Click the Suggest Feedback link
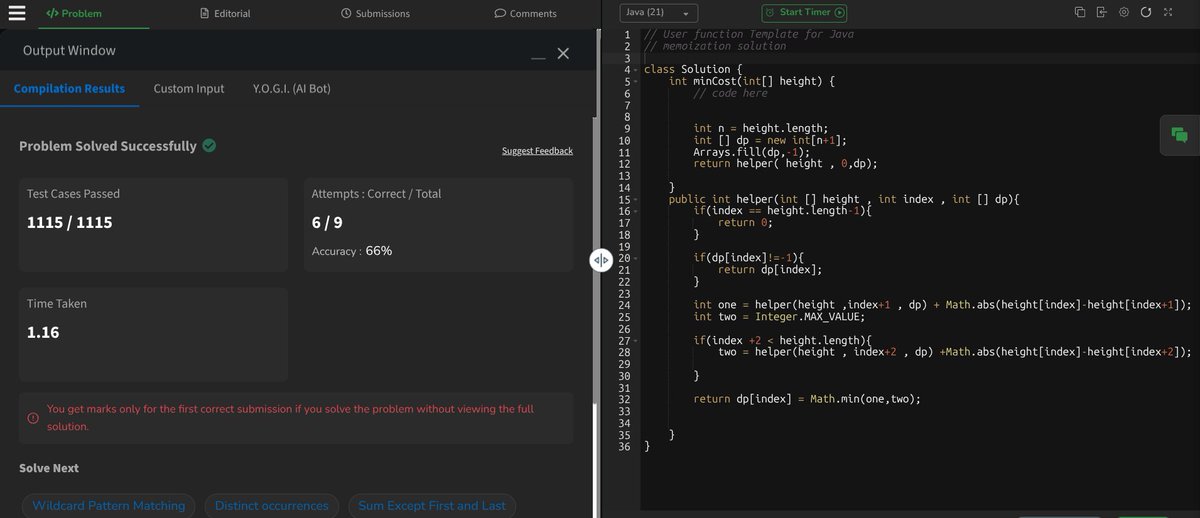This screenshot has height=518, width=1200. [537, 151]
